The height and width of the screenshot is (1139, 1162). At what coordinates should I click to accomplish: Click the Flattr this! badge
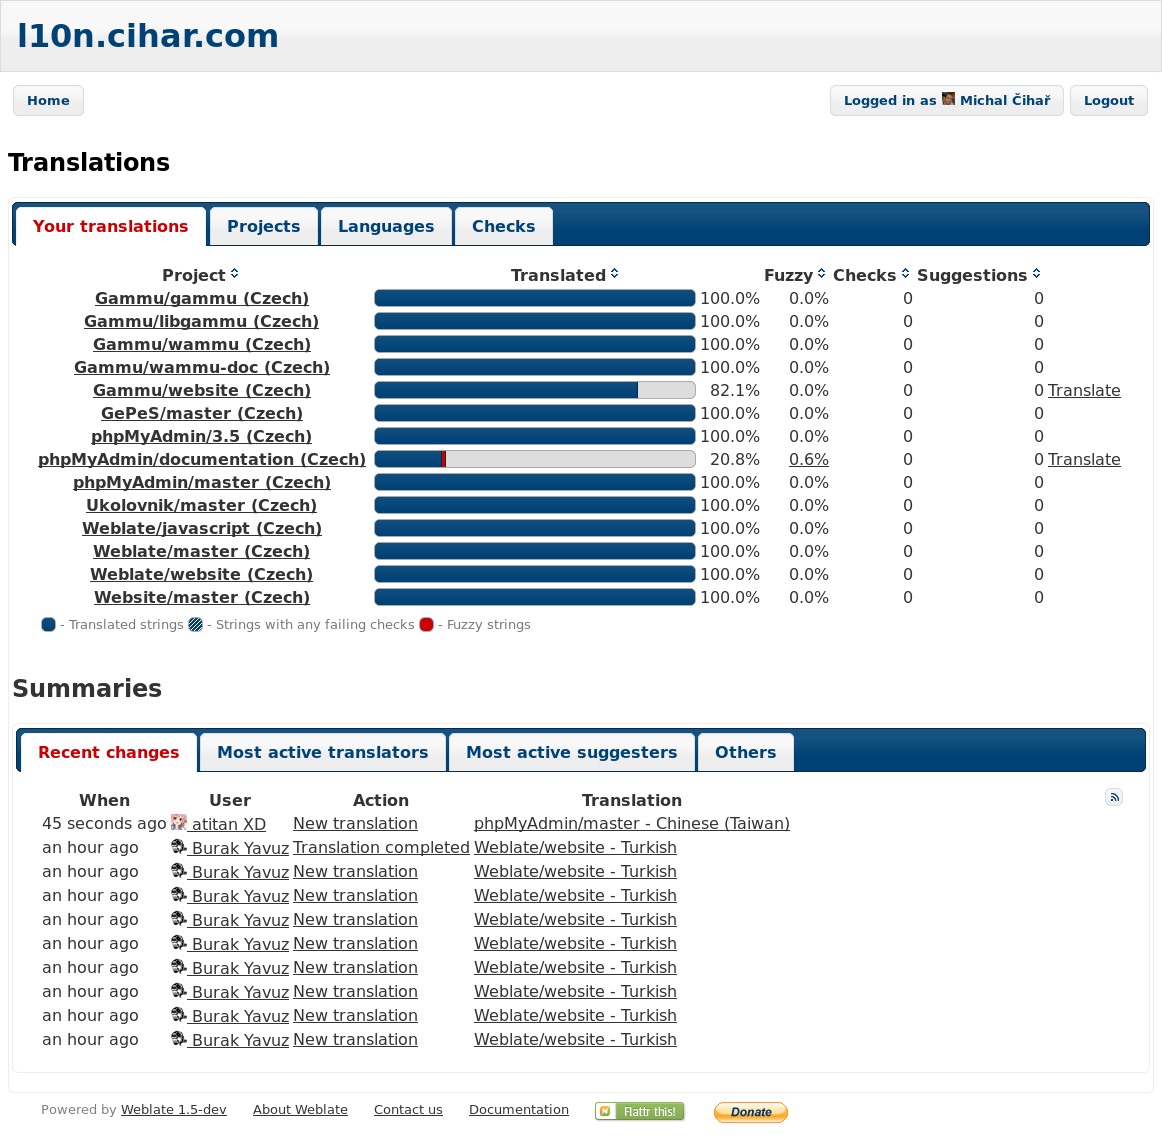640,1111
